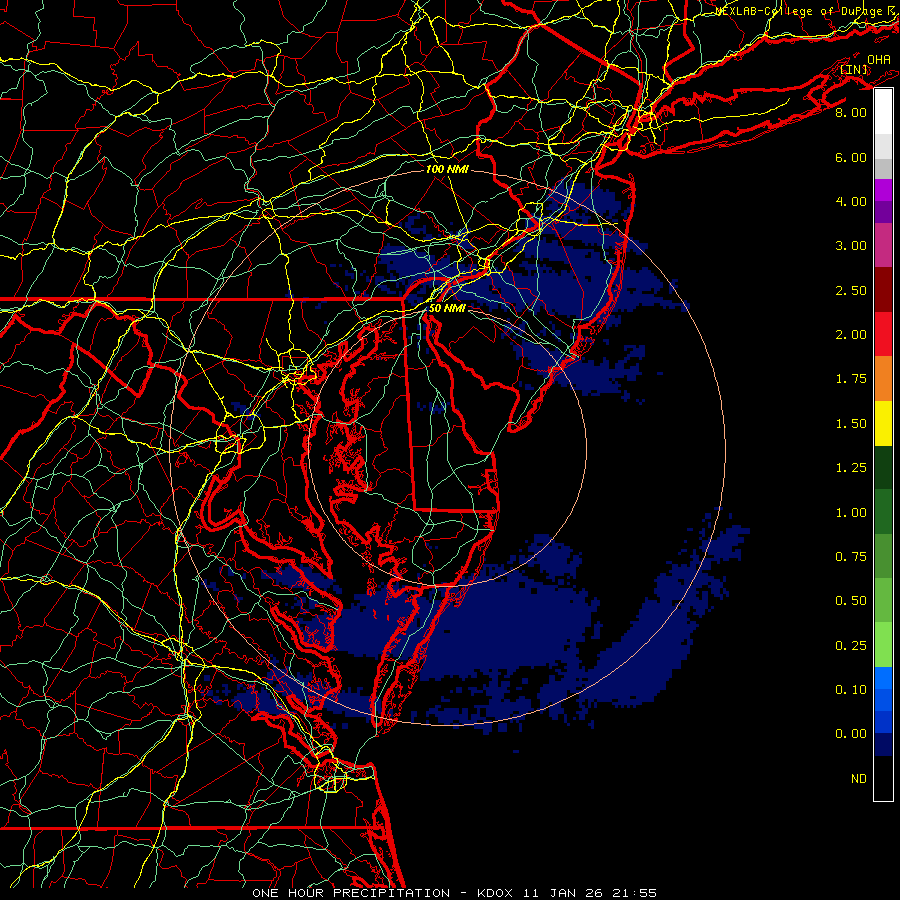Click the 1.75 legend value label
This screenshot has height=900, width=900.
click(851, 379)
